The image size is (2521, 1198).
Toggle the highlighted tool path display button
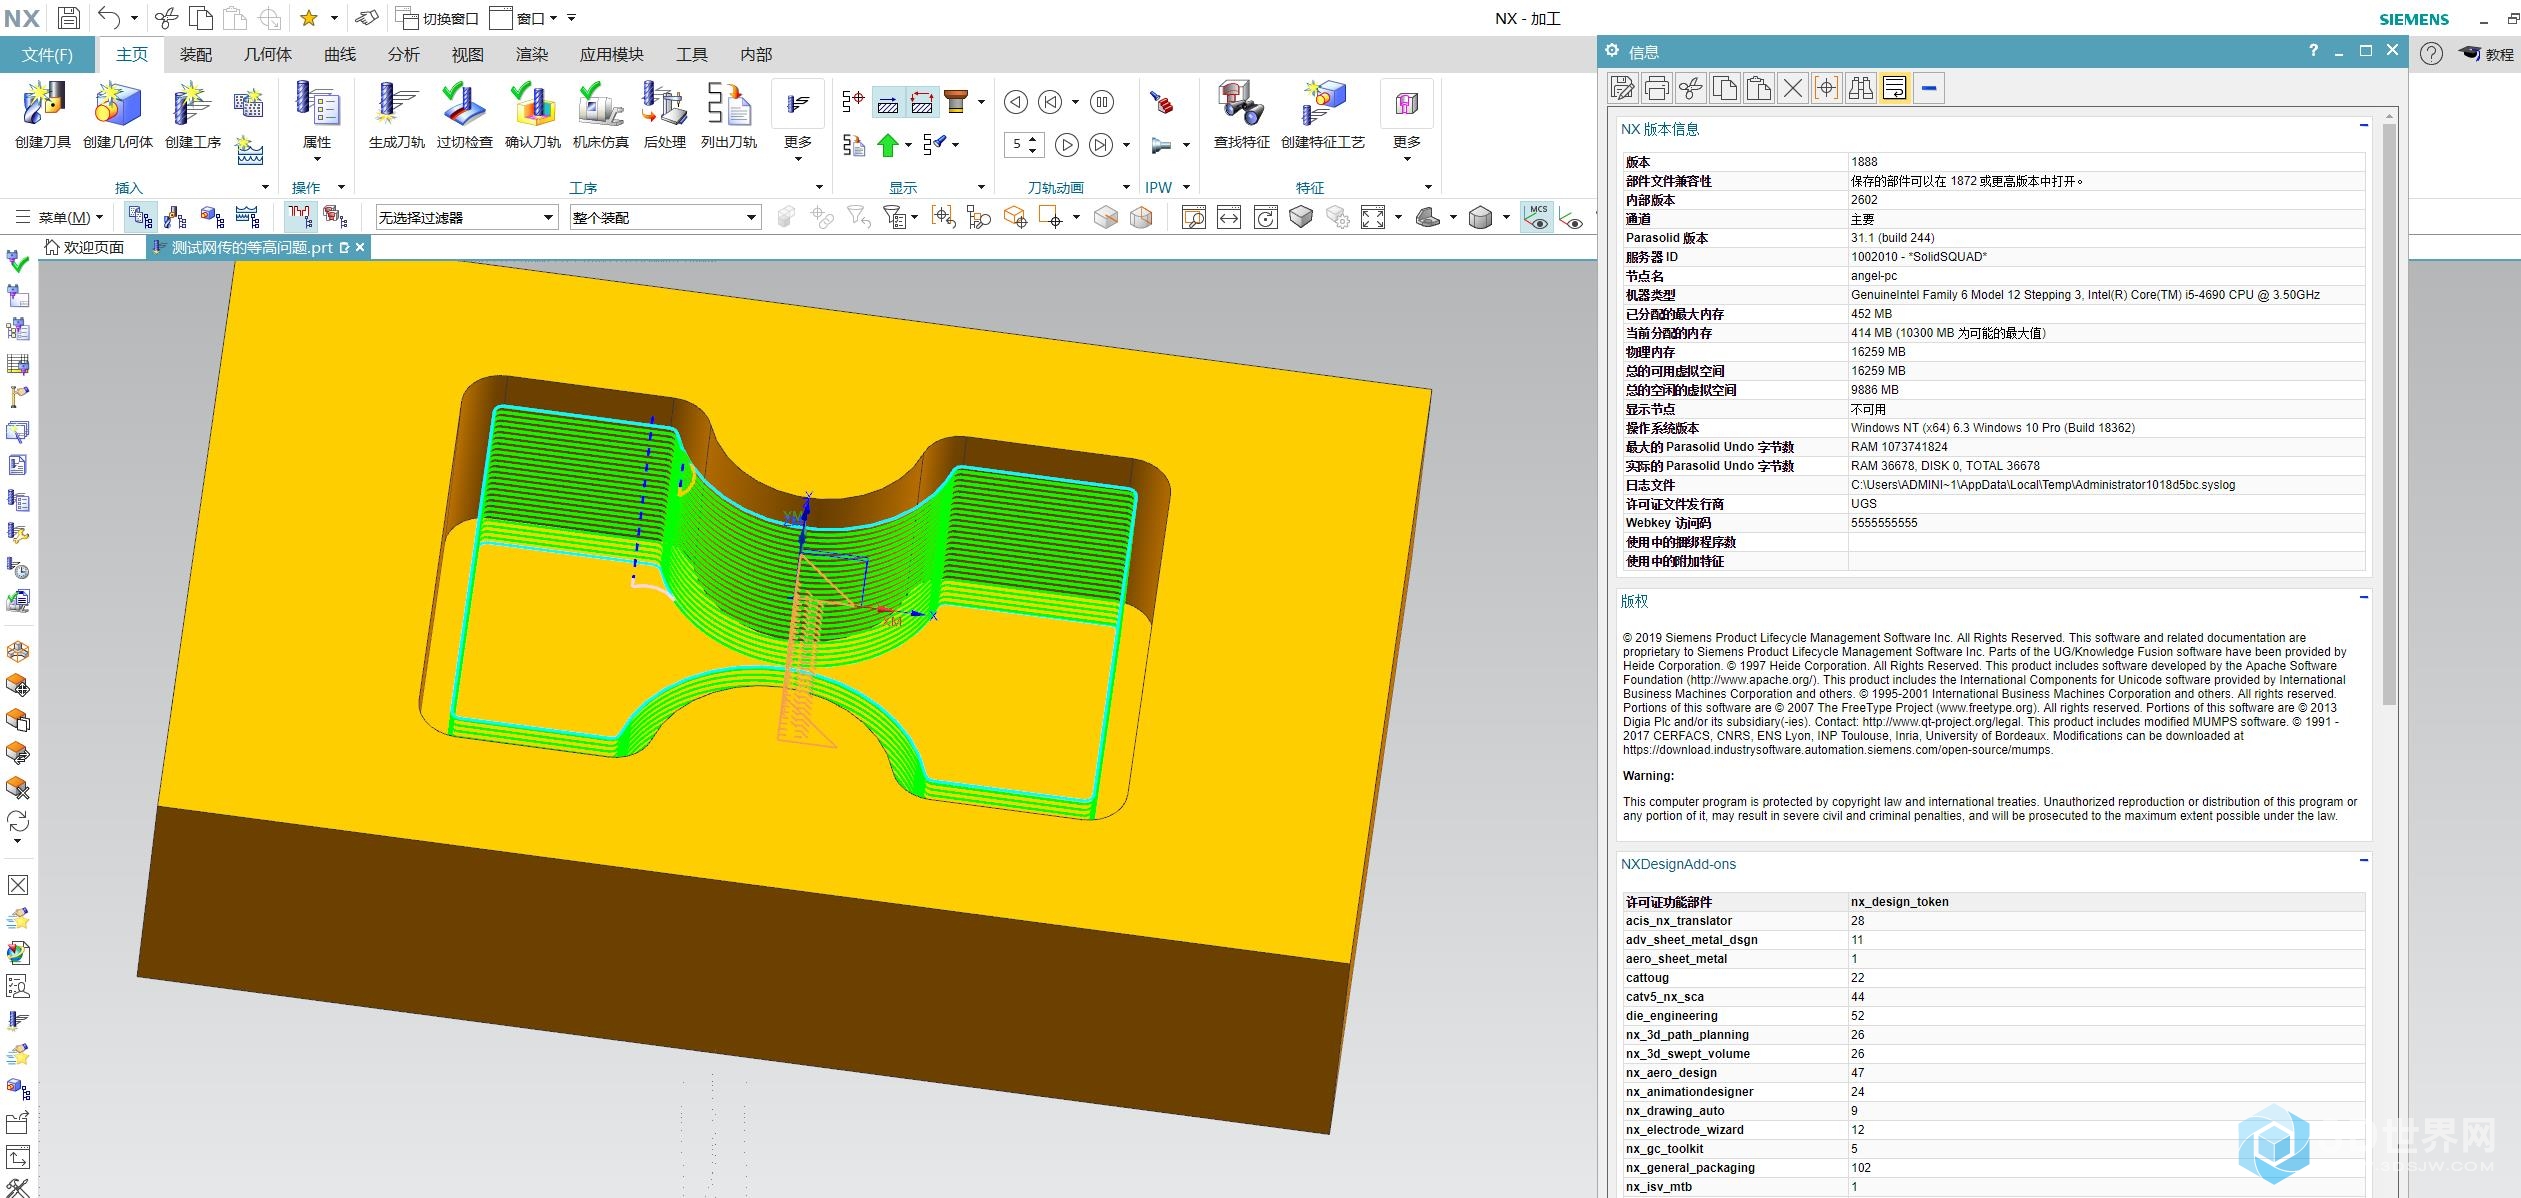click(888, 102)
